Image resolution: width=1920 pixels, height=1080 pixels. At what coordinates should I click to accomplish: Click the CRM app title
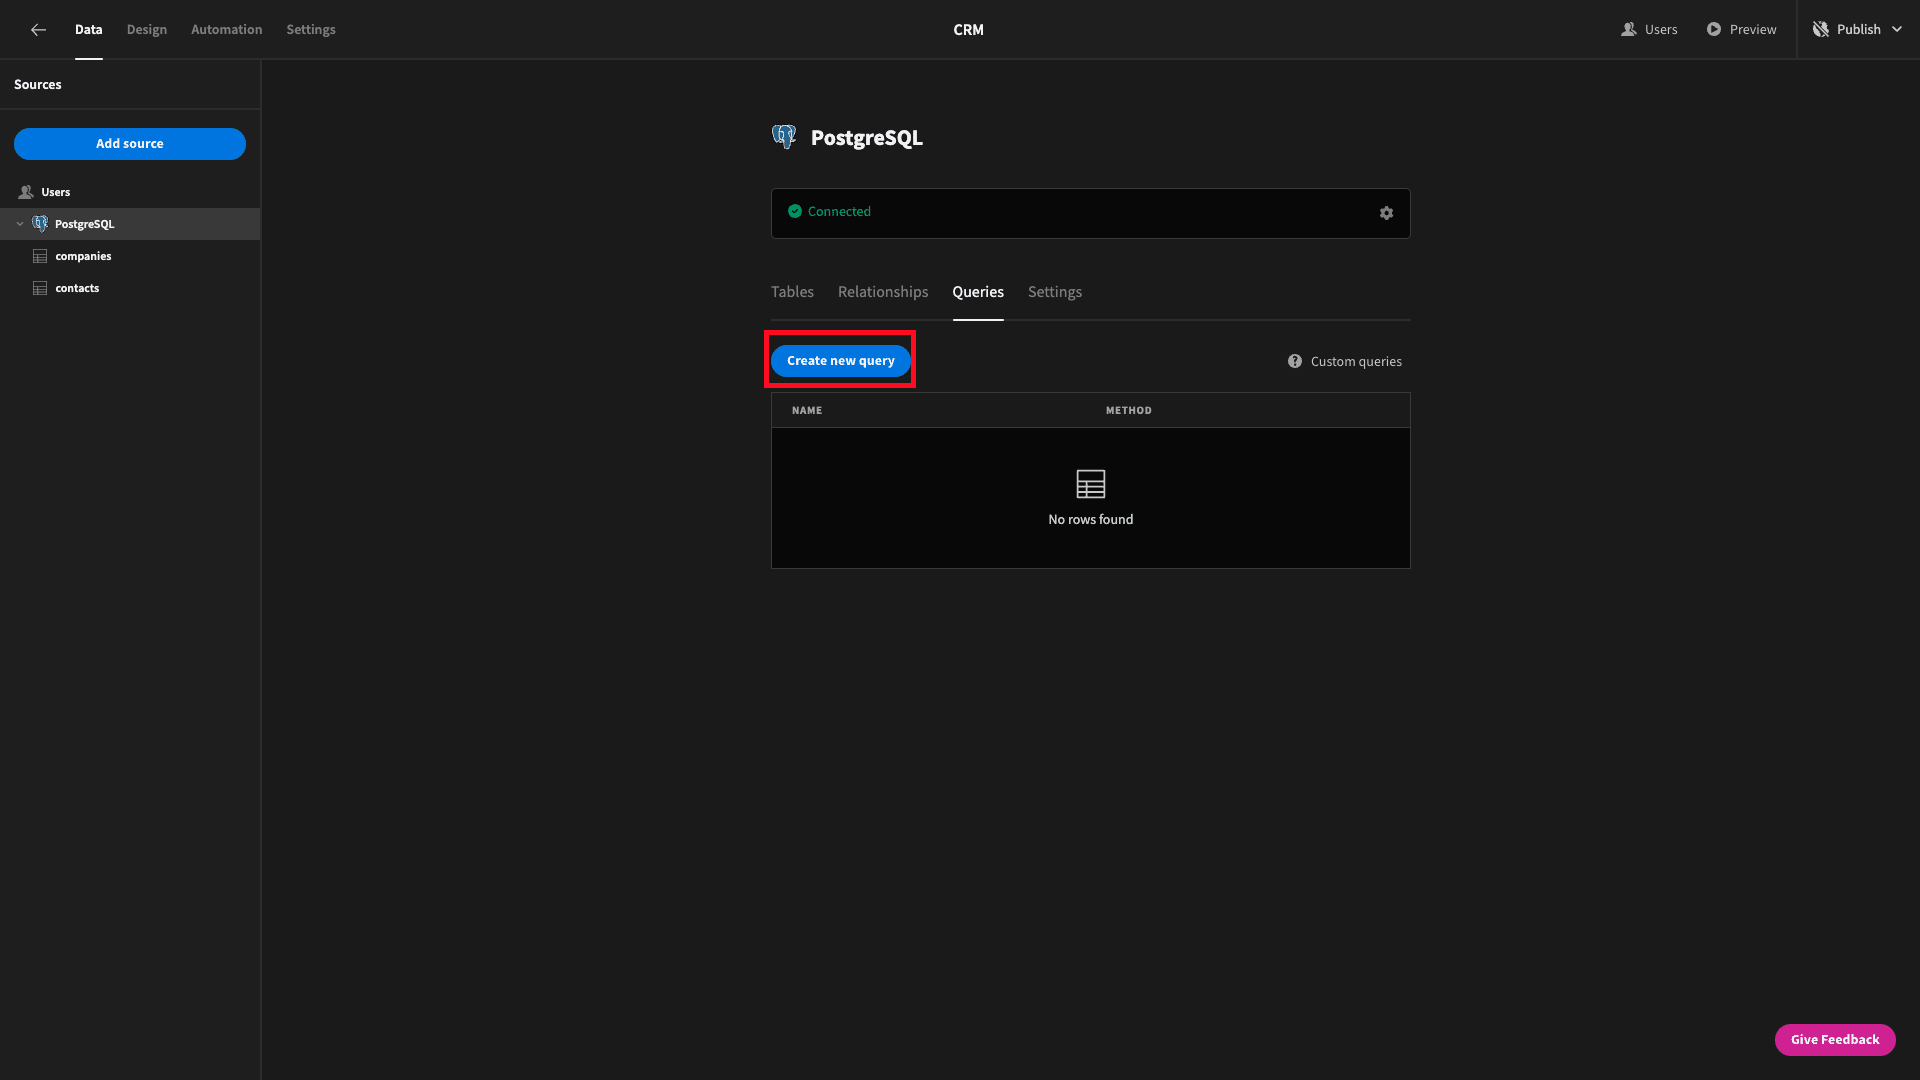point(968,30)
